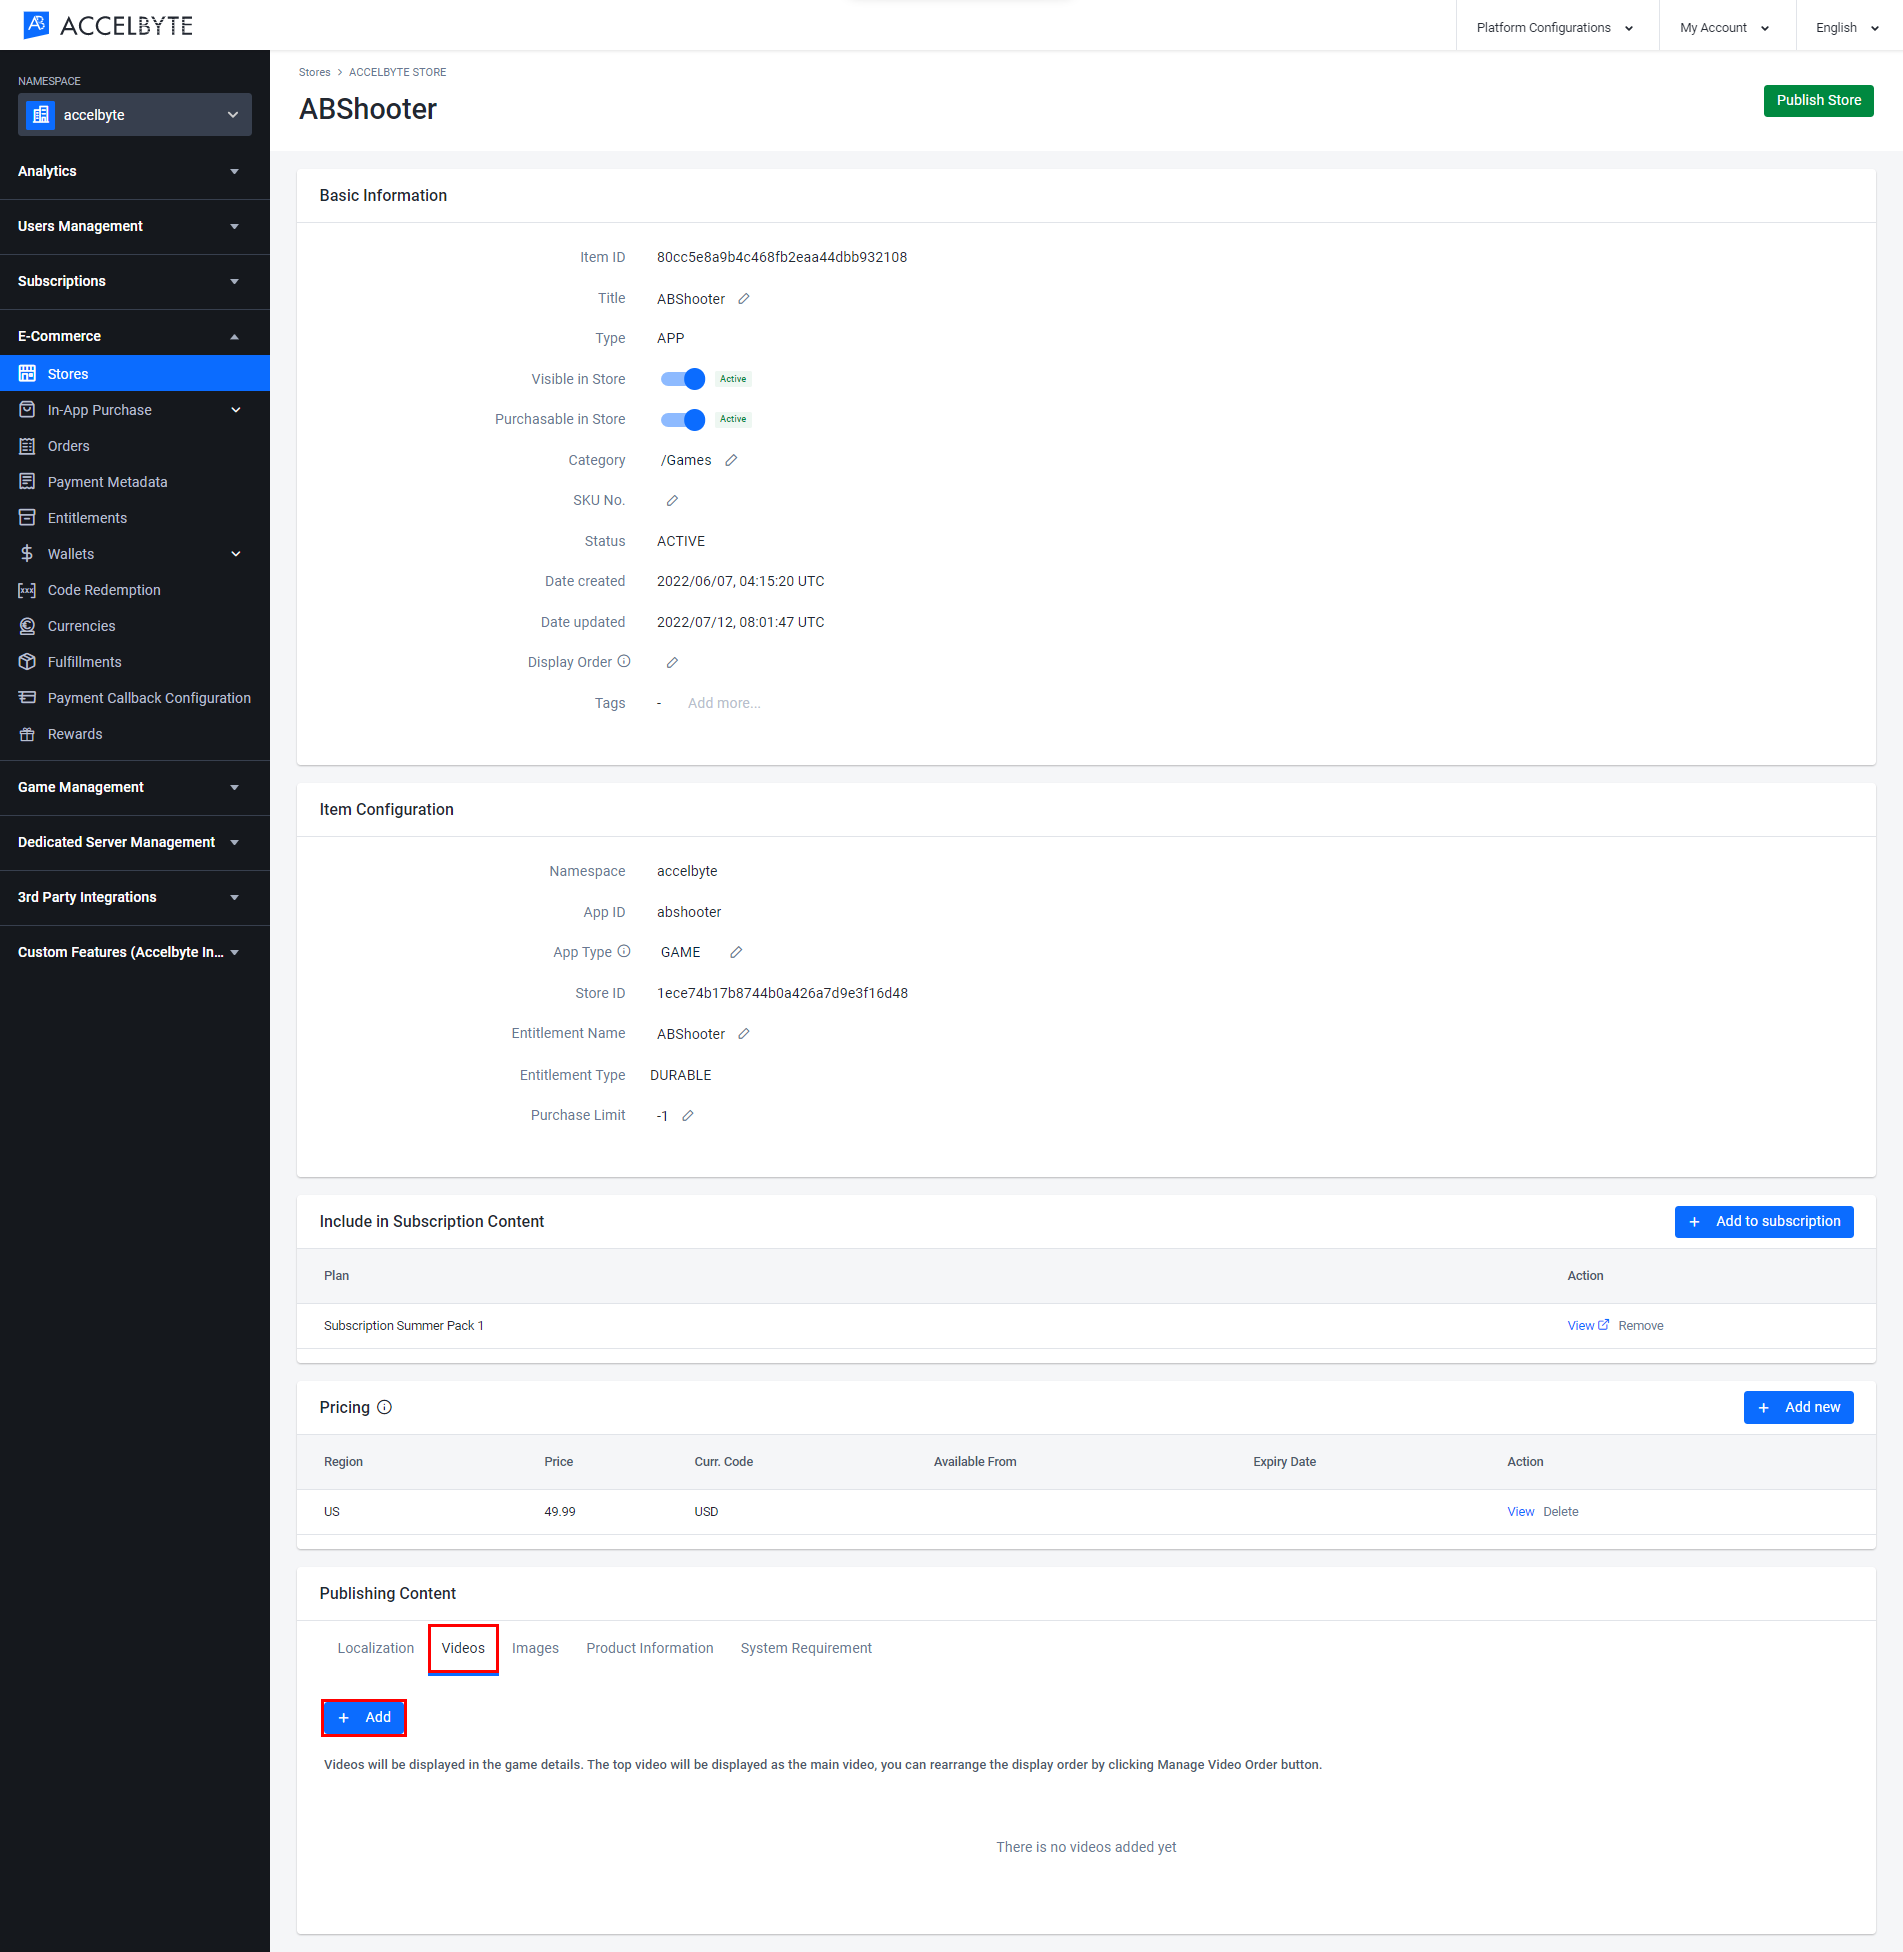Edit App Type GAME with pencil icon
Image resolution: width=1903 pixels, height=1952 pixels.
[736, 952]
